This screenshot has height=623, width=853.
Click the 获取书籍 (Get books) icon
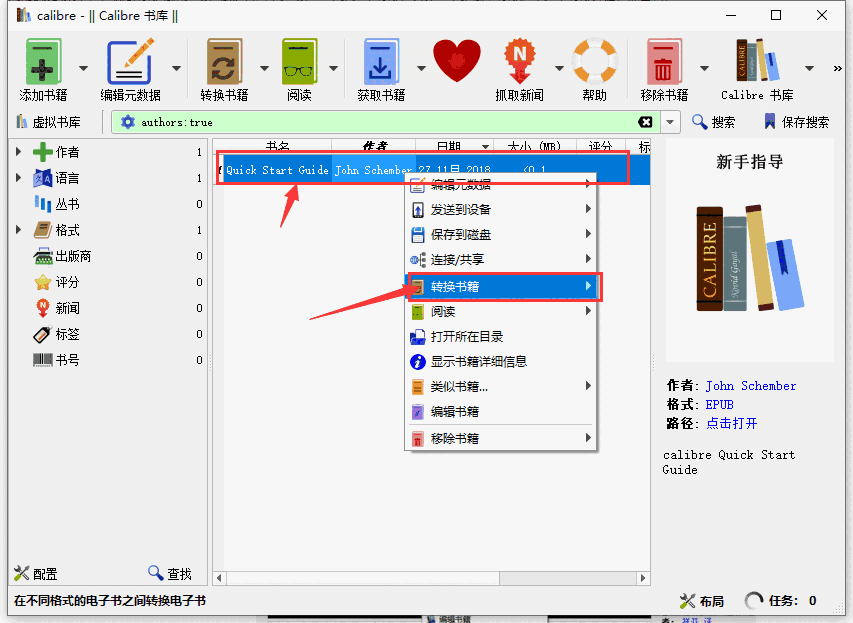click(381, 61)
